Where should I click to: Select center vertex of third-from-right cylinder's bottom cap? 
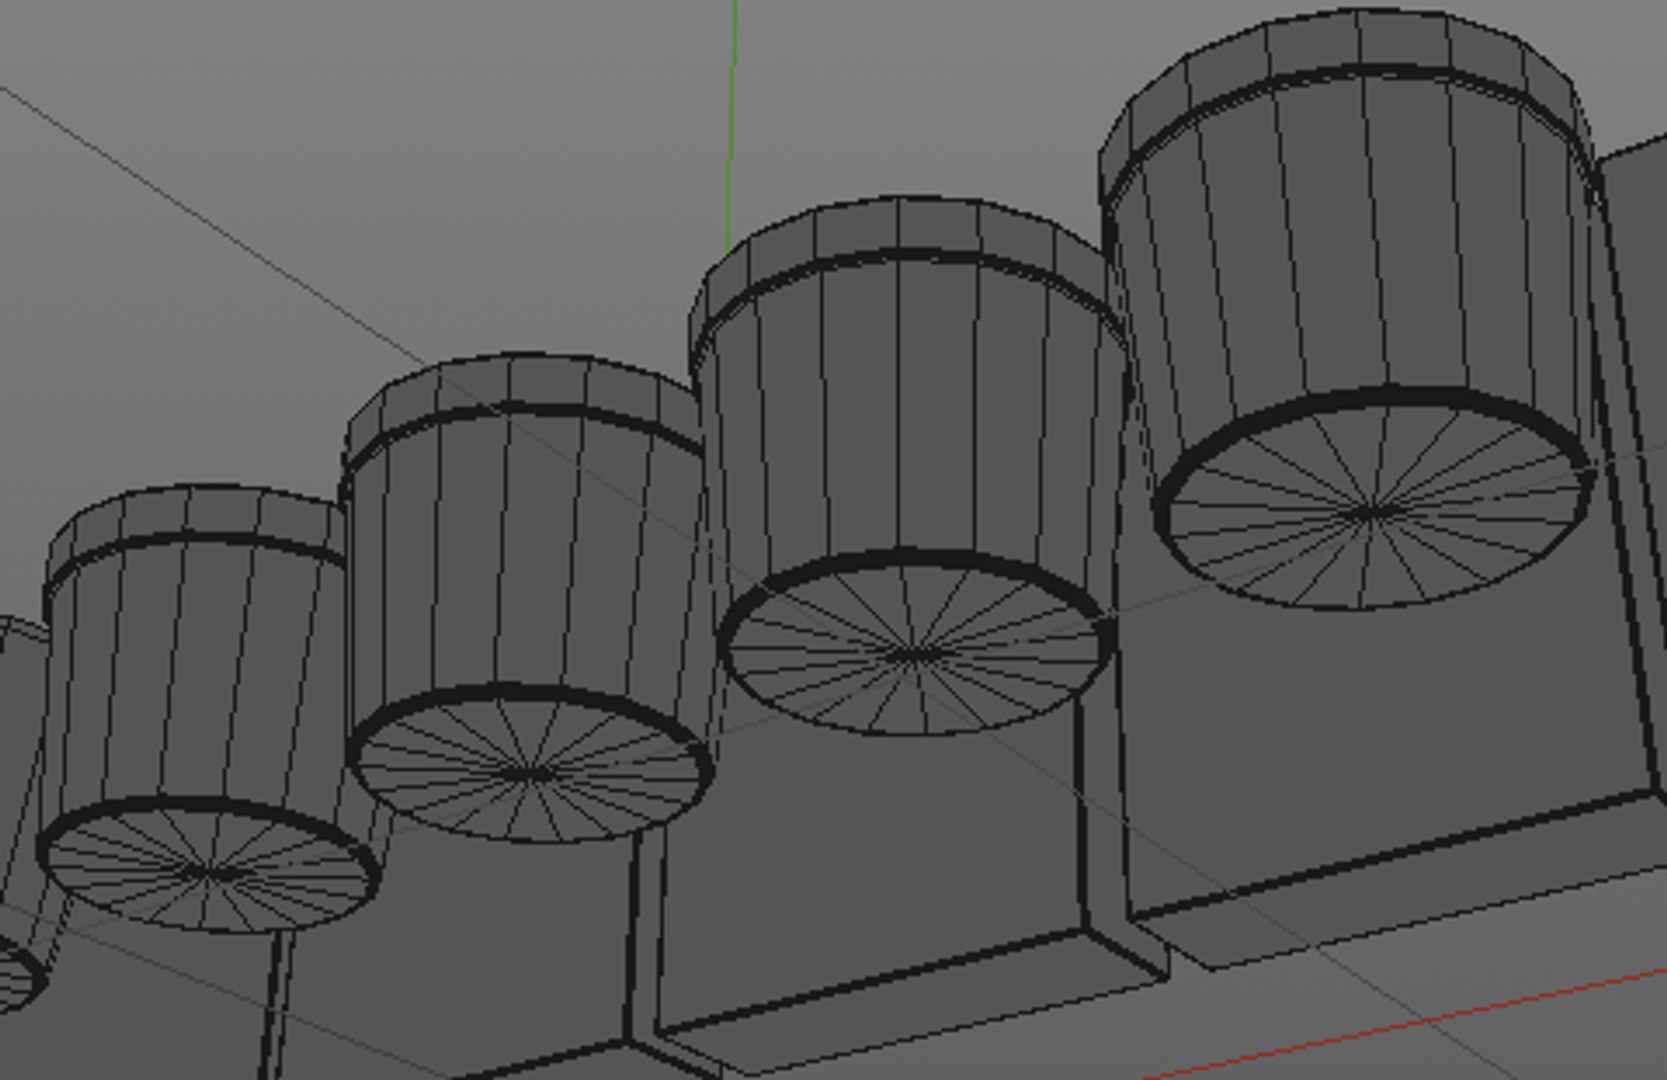[533, 774]
